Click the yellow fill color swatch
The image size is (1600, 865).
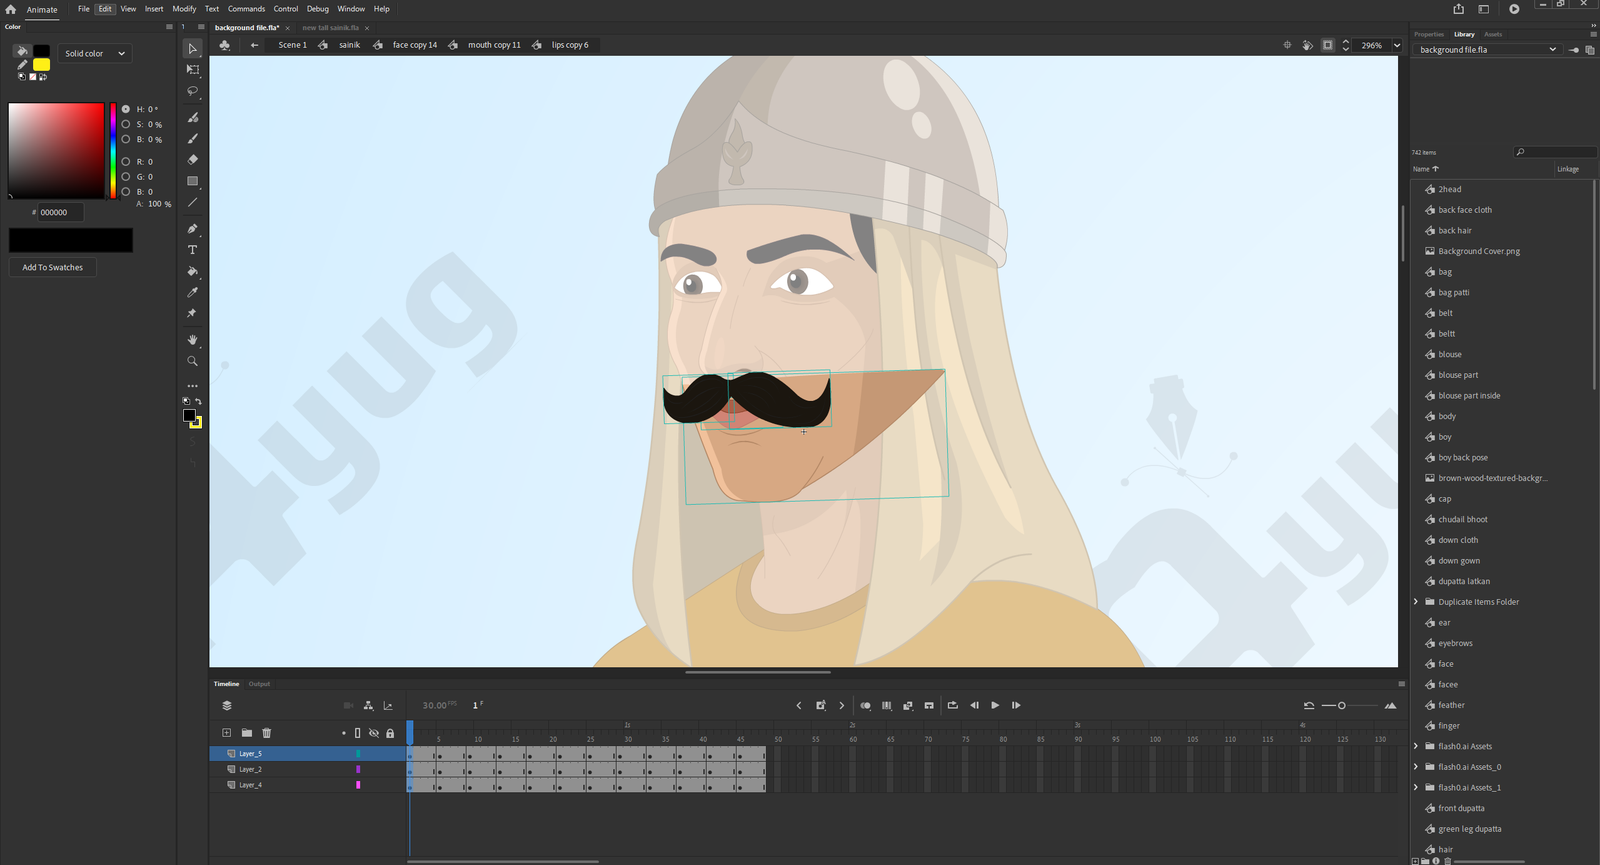tap(42, 65)
